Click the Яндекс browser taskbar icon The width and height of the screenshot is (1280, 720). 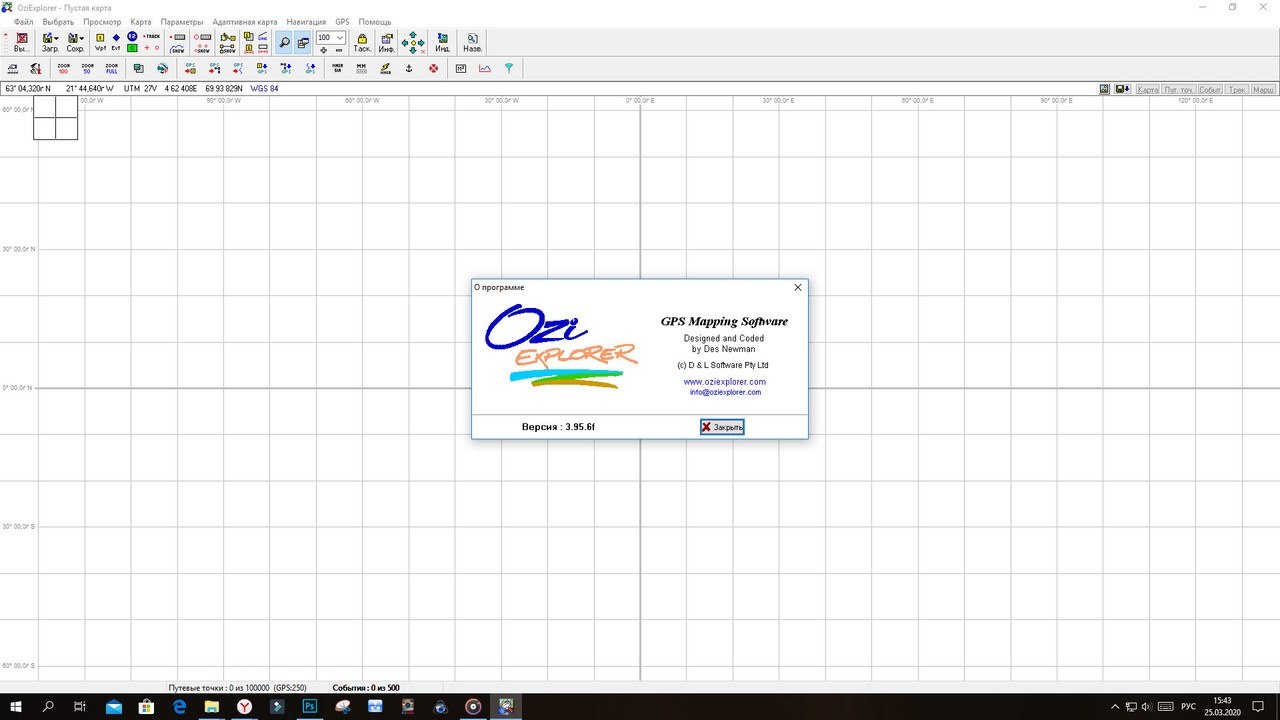(x=244, y=706)
